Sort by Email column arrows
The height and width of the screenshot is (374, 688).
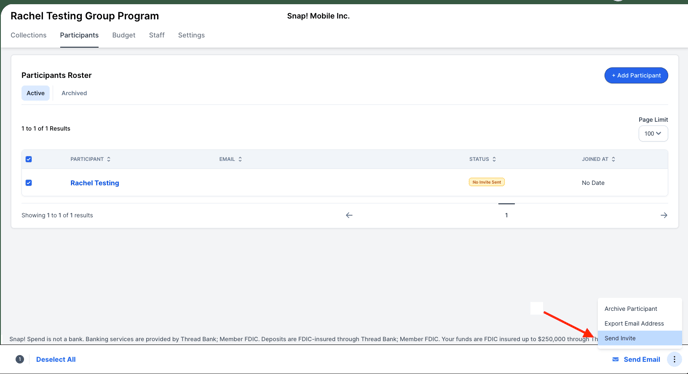(x=240, y=159)
